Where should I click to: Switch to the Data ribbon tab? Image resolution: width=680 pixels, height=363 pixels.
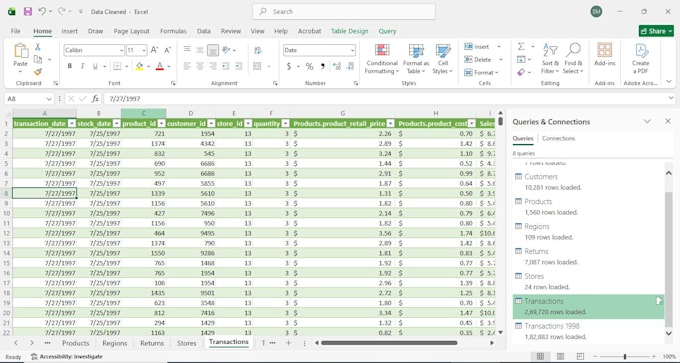[x=203, y=31]
